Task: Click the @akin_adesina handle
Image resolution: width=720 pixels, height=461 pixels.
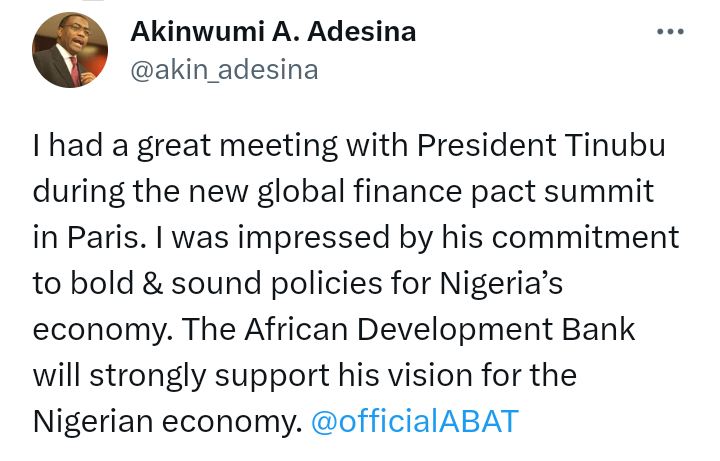Action: click(224, 69)
